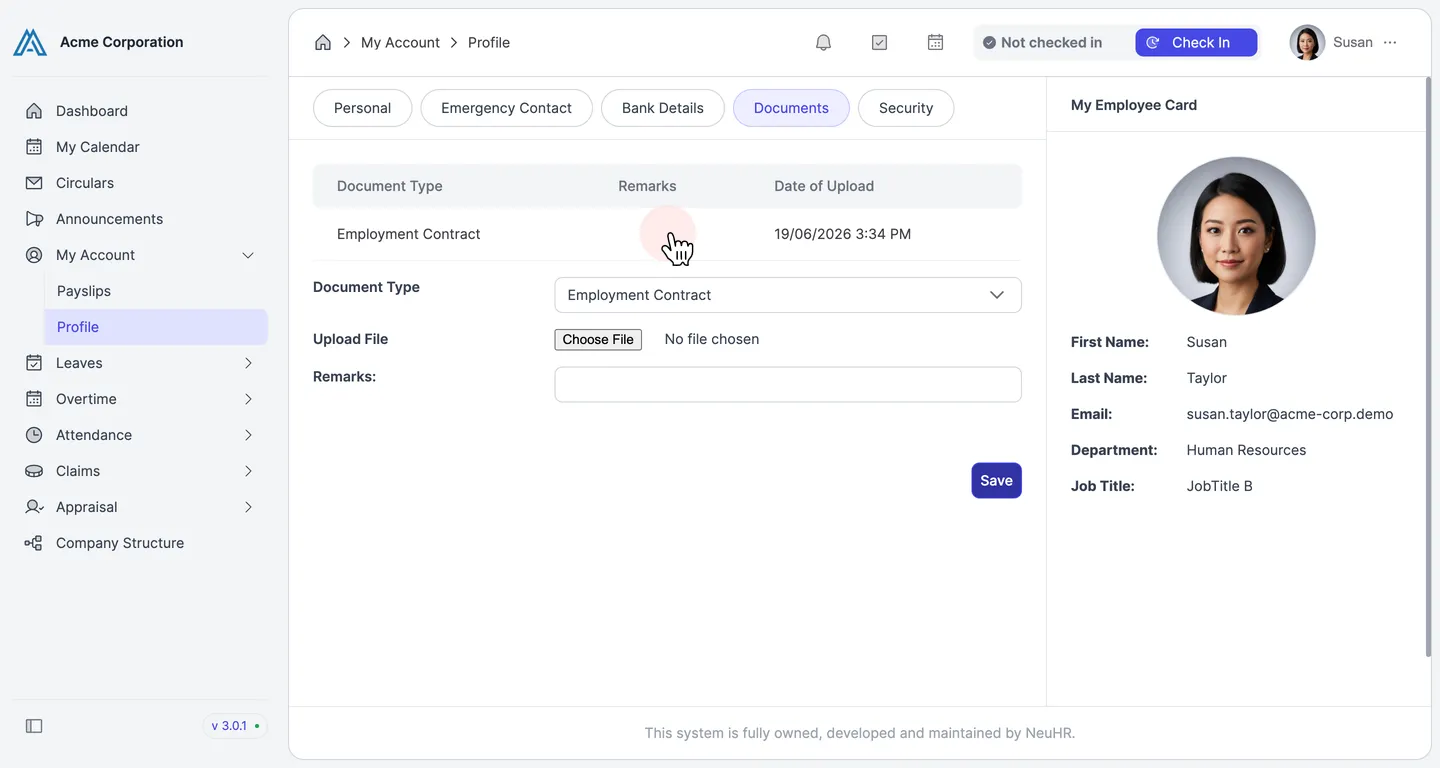Click the Company Structure hierarchy icon
The height and width of the screenshot is (768, 1440).
click(x=34, y=543)
